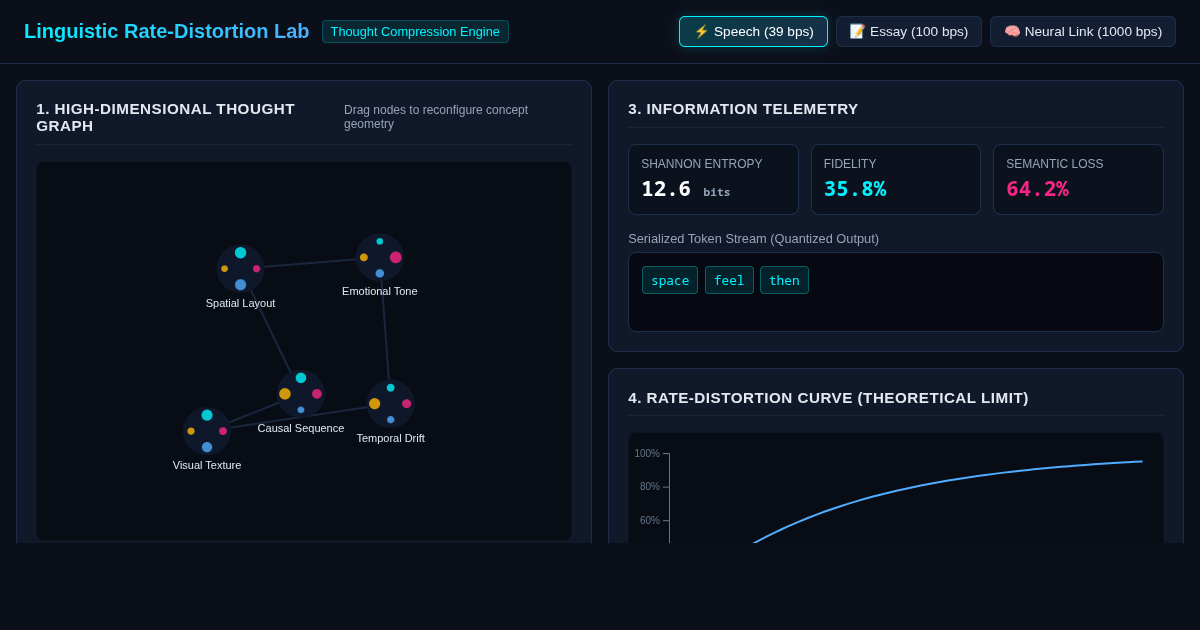
Task: Click the '3. Information Telemetry' heading
Action: pyautogui.click(x=743, y=108)
